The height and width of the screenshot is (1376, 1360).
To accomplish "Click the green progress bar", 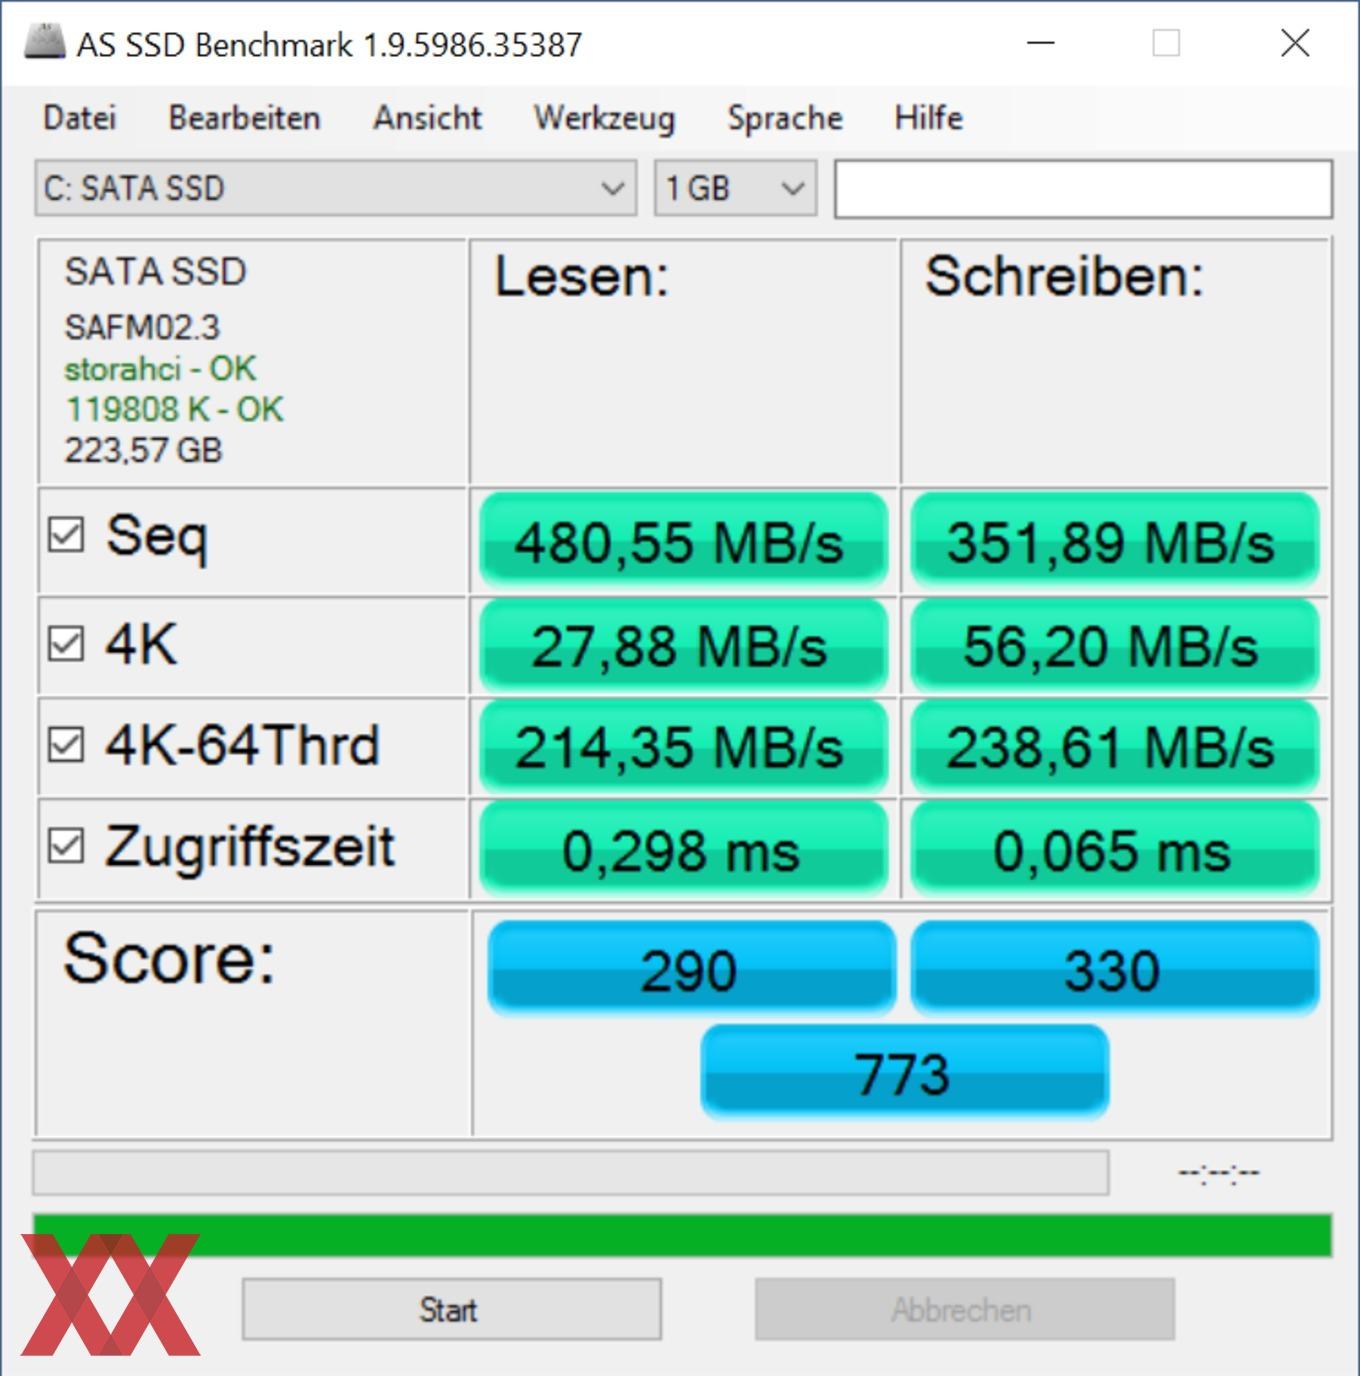I will (682, 1235).
